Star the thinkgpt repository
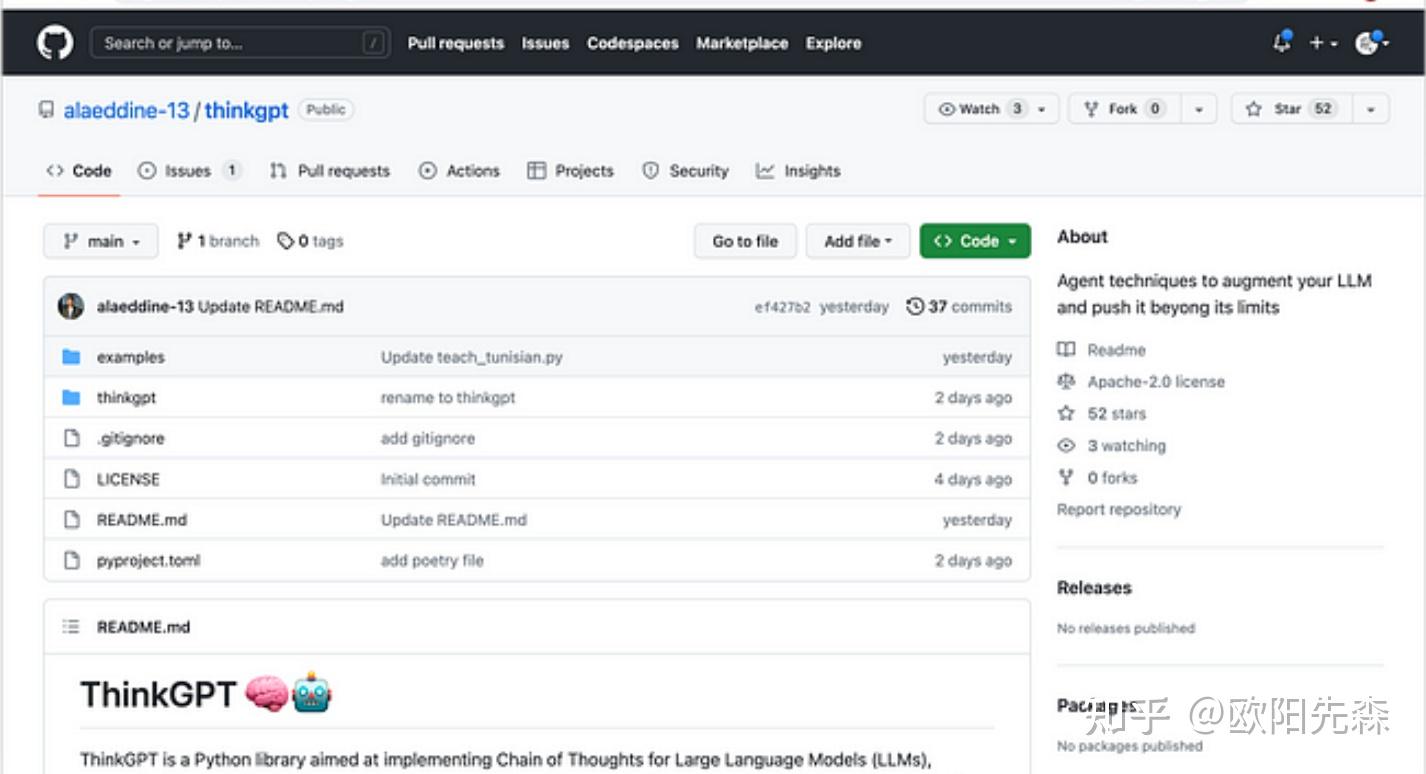 (x=1291, y=109)
